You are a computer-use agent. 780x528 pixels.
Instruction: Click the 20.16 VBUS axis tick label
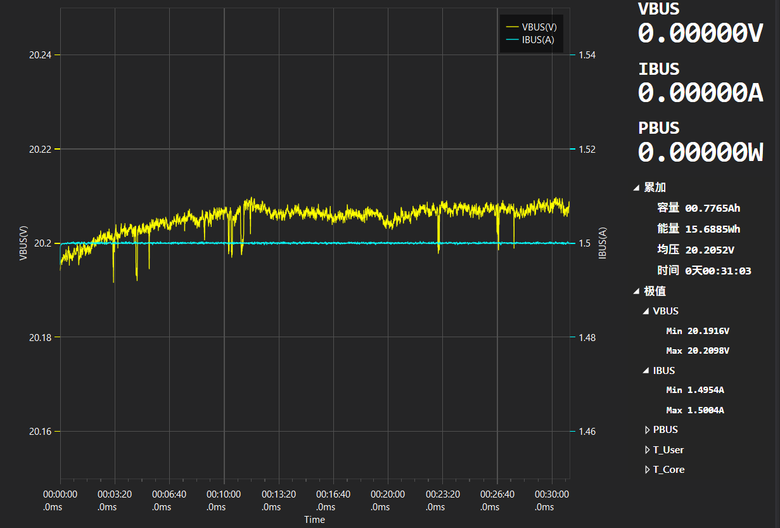pyautogui.click(x=40, y=432)
